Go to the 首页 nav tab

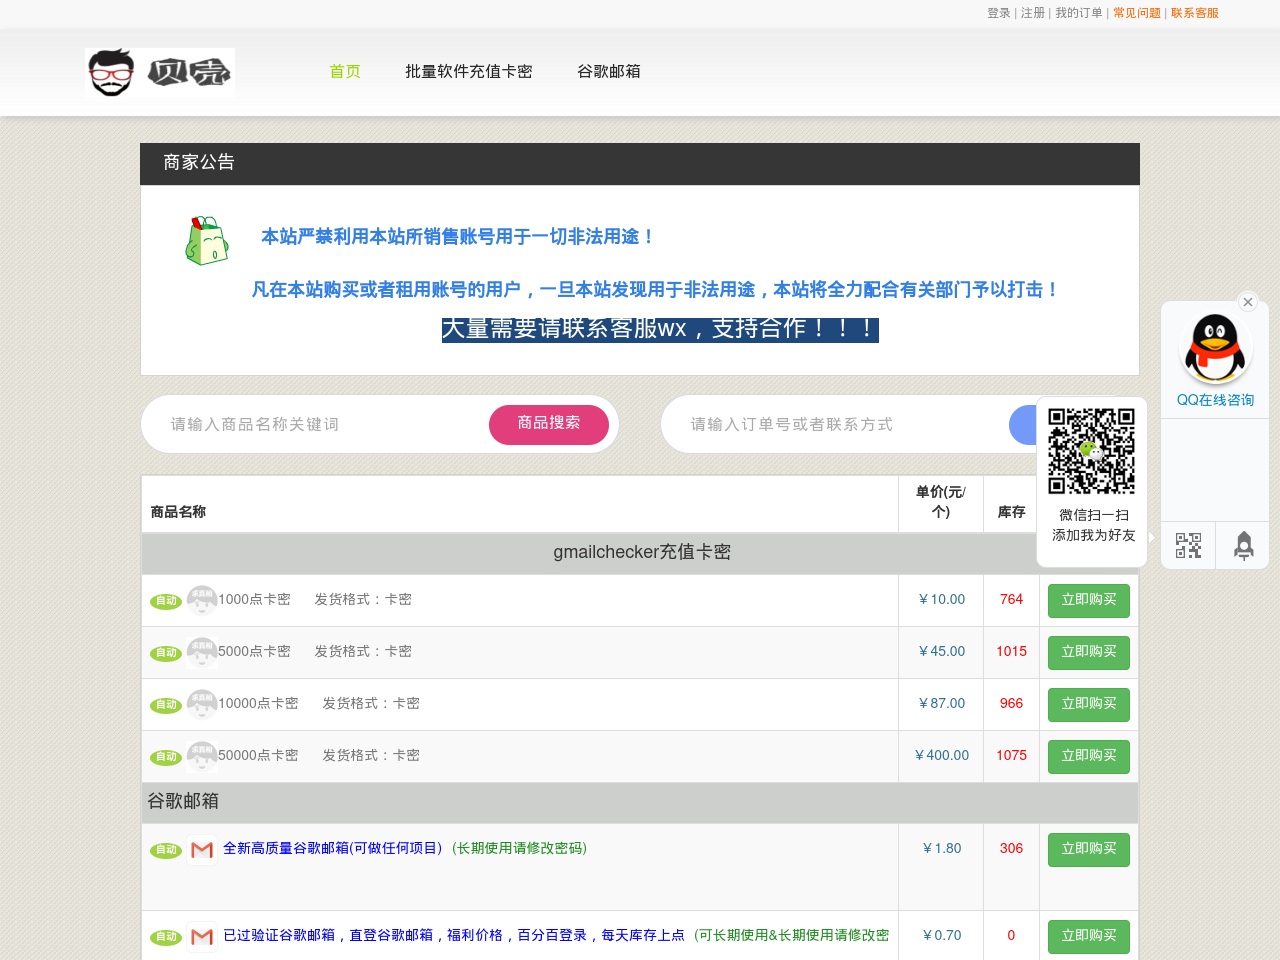coord(345,71)
